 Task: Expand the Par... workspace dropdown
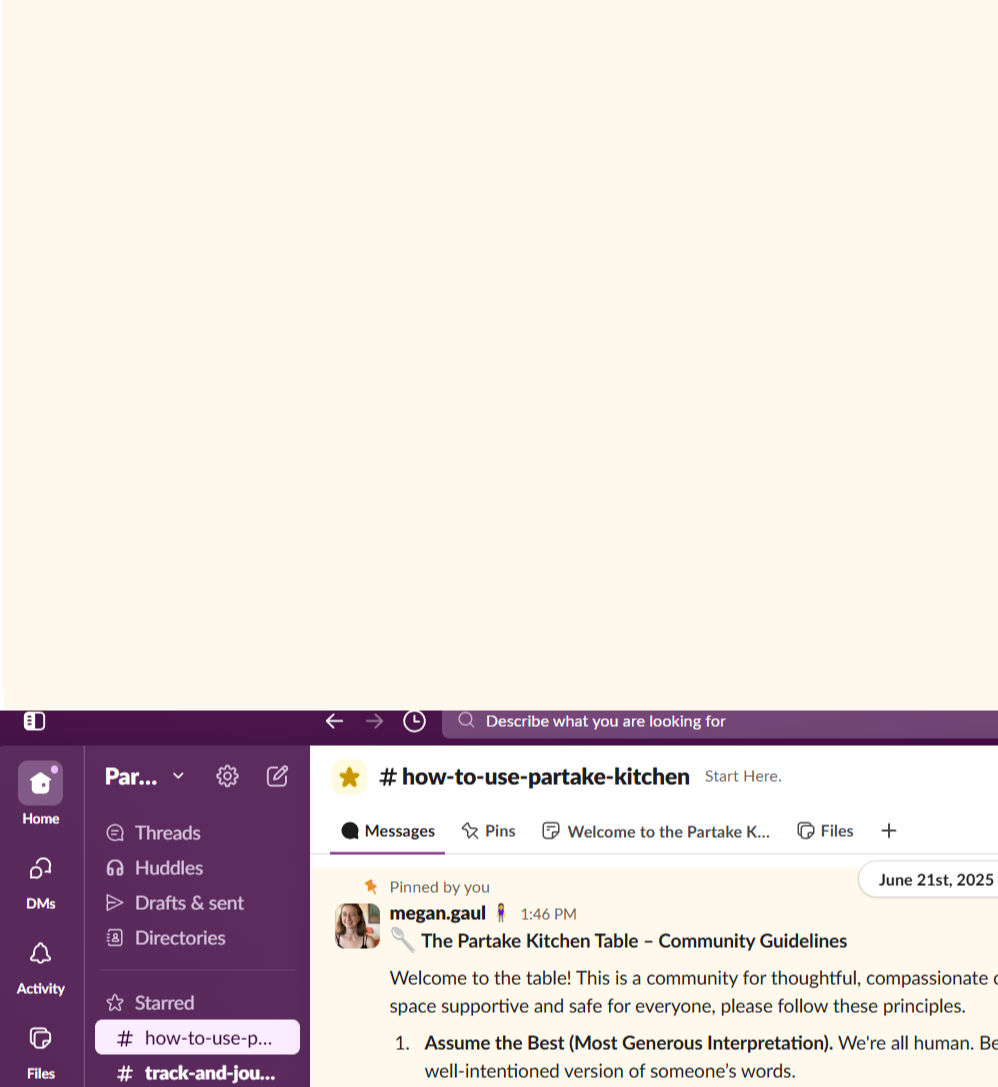[145, 776]
